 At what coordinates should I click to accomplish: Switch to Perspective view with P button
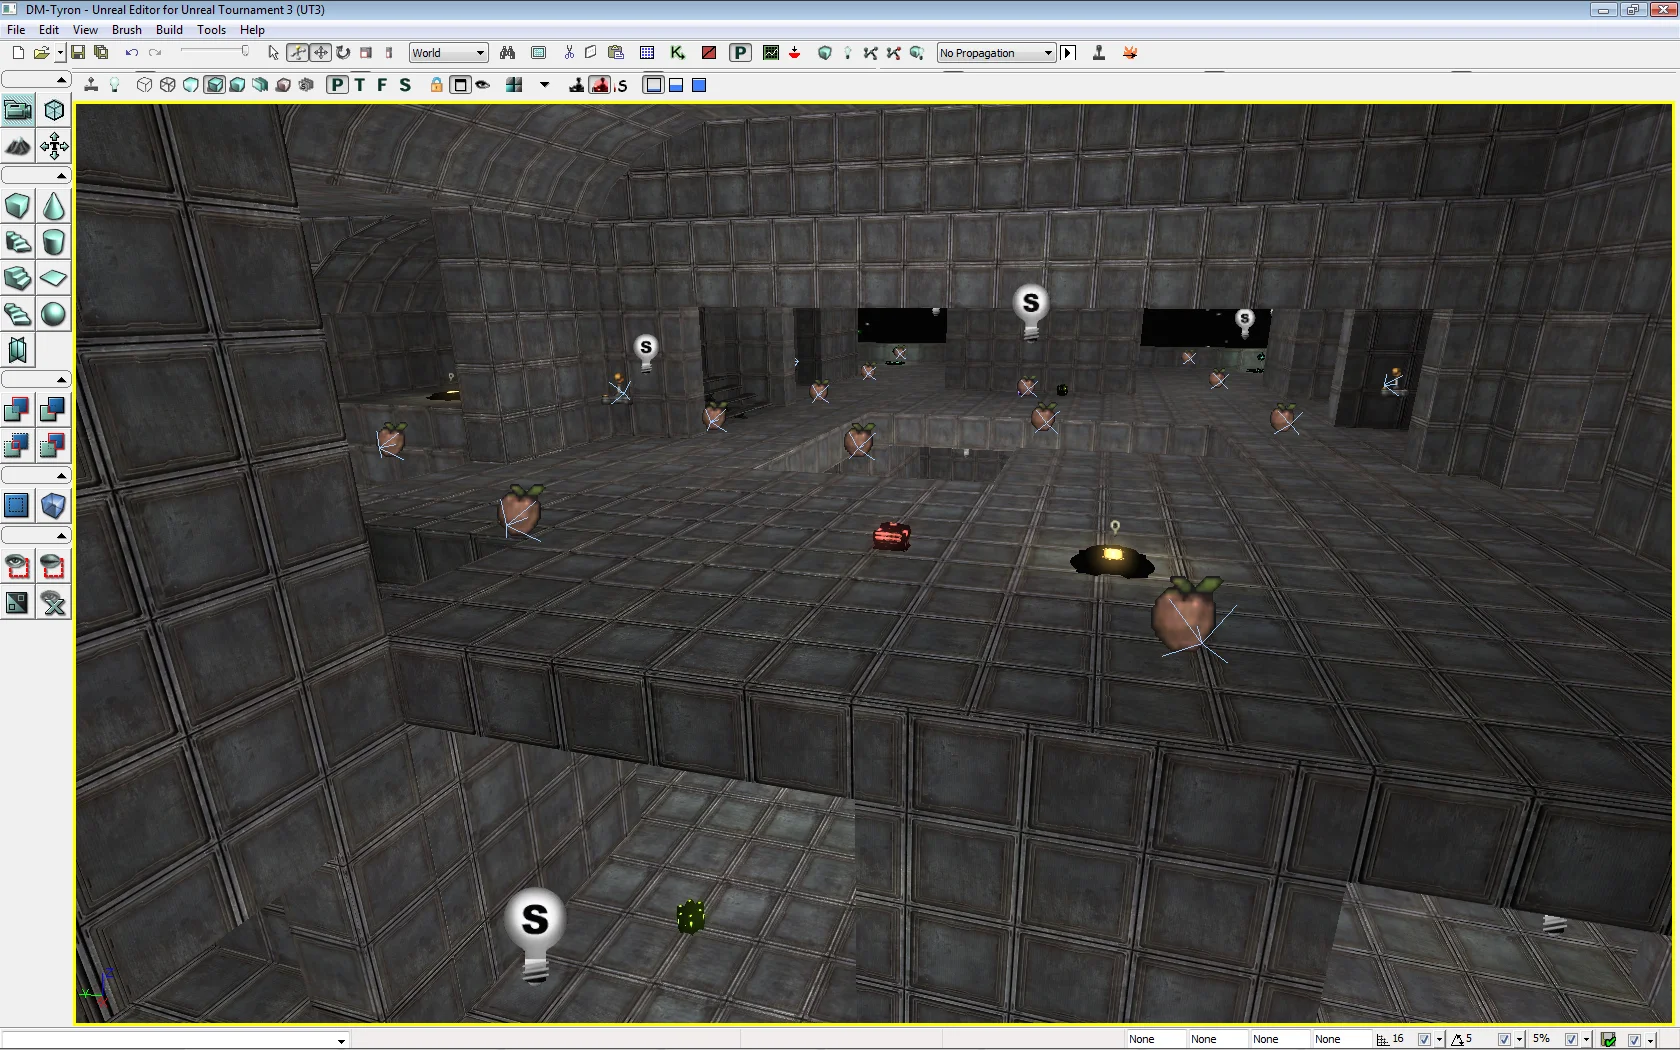[338, 85]
